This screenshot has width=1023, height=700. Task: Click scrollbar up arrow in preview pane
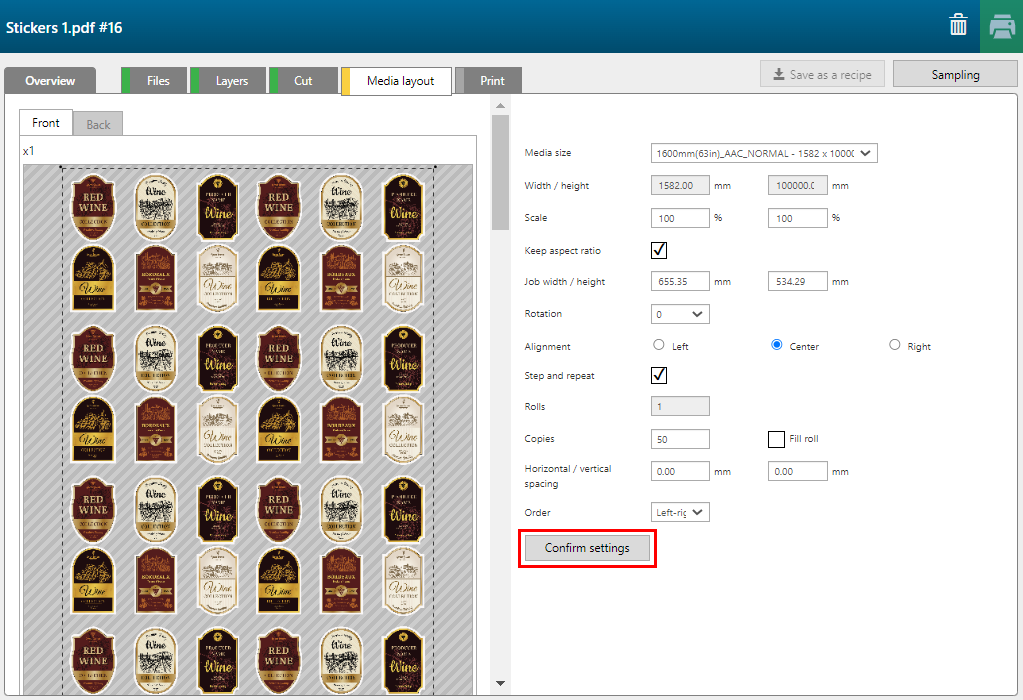coord(500,105)
